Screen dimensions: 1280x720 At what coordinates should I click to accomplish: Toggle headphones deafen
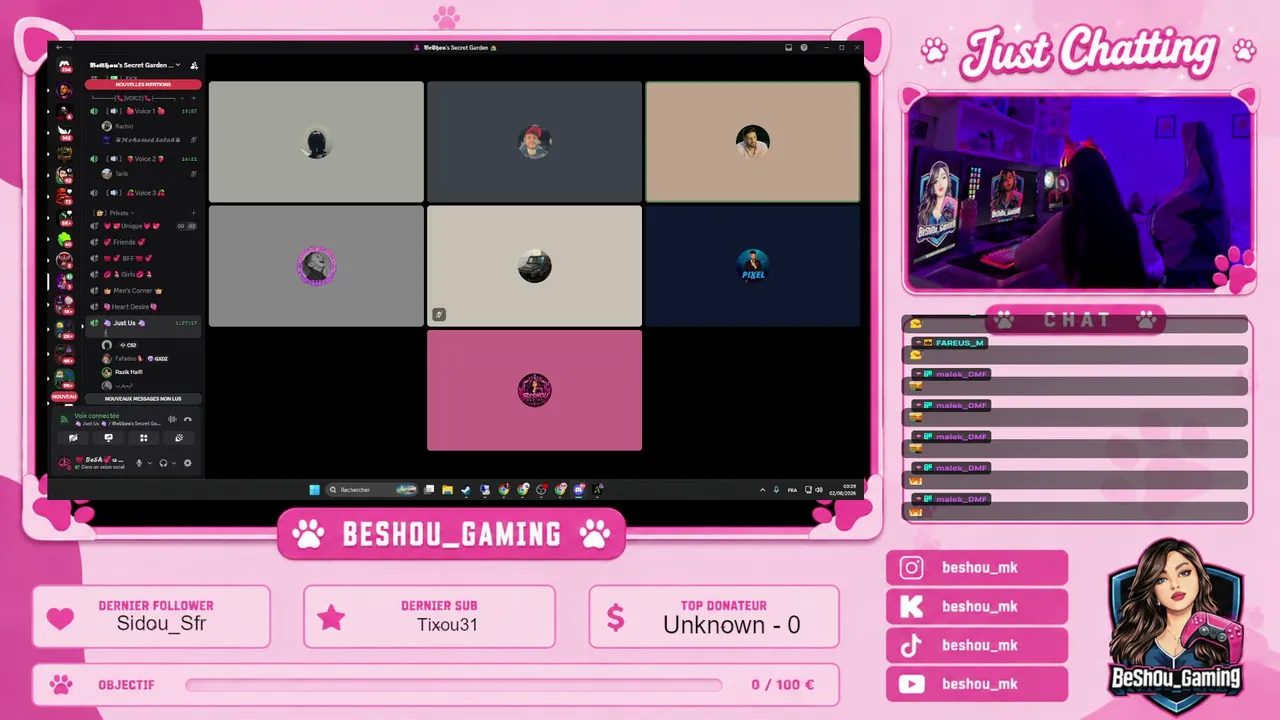[x=163, y=463]
